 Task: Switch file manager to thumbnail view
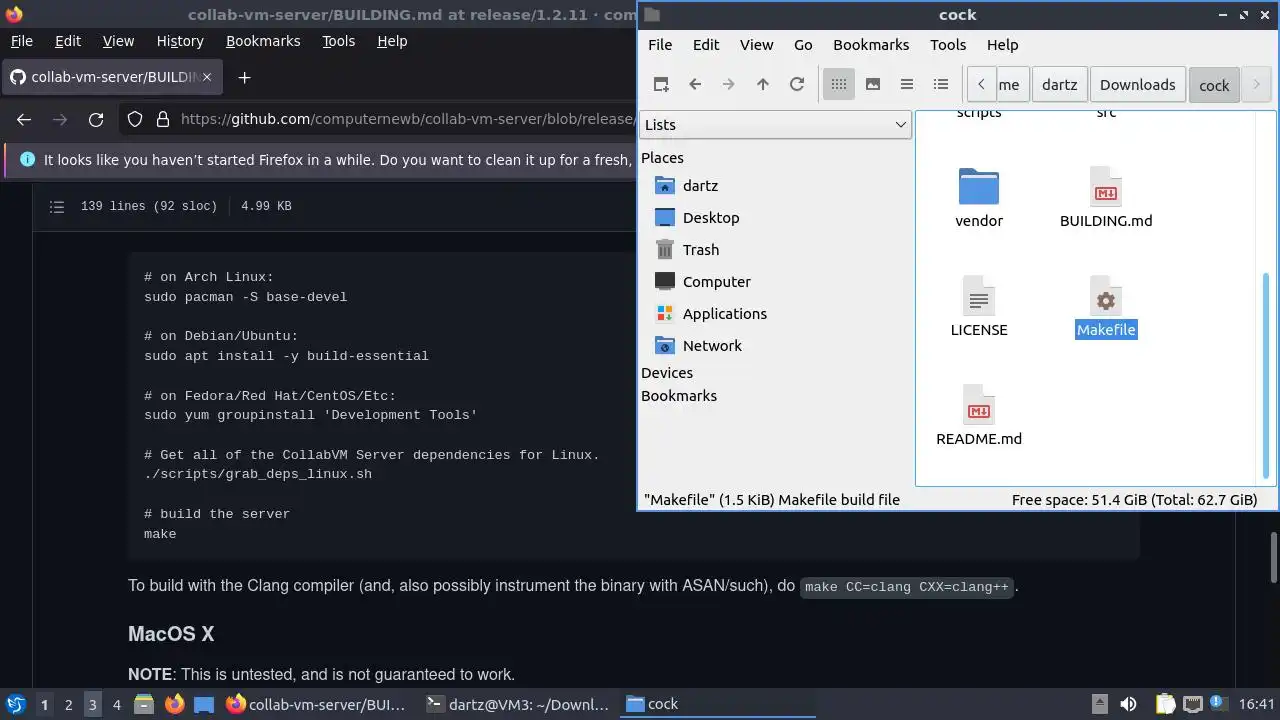873,85
